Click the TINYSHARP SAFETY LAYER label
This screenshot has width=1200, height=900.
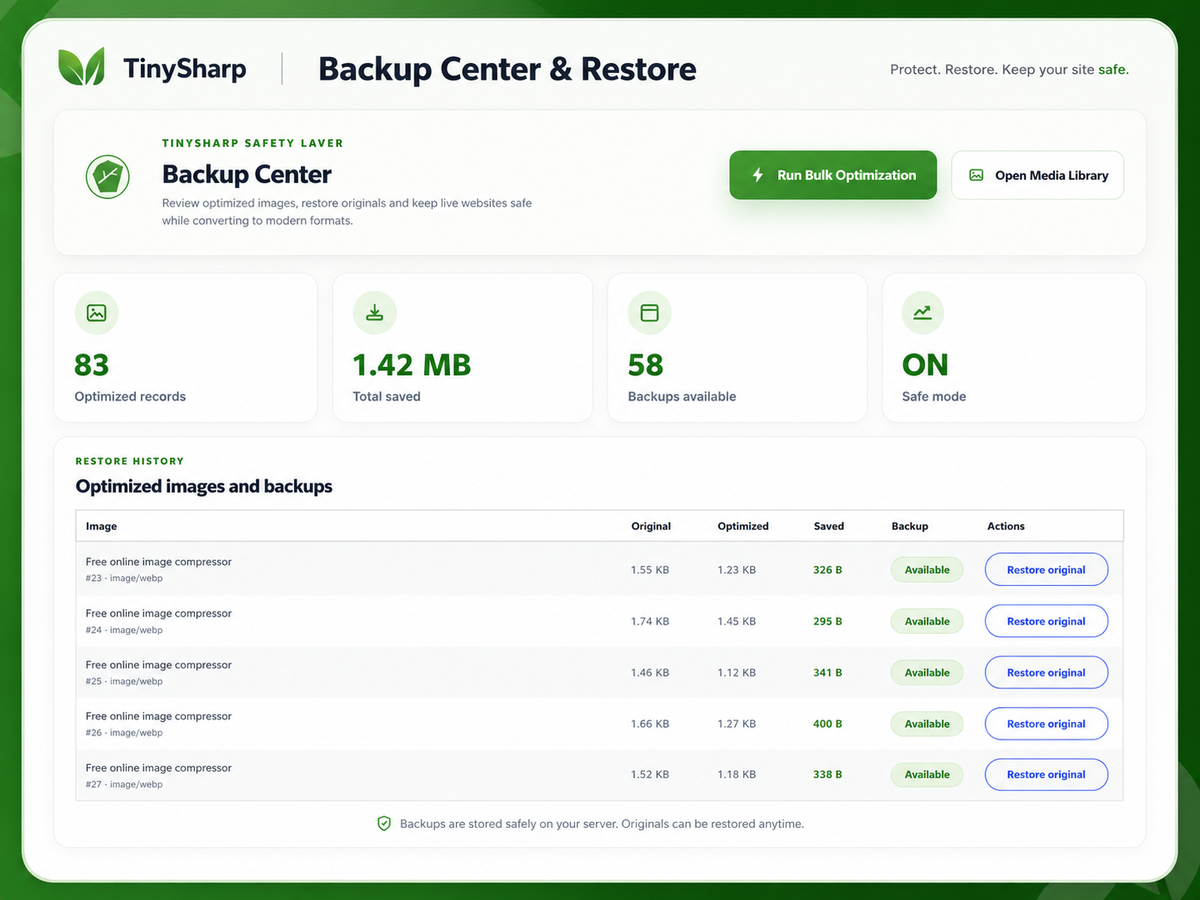[253, 143]
